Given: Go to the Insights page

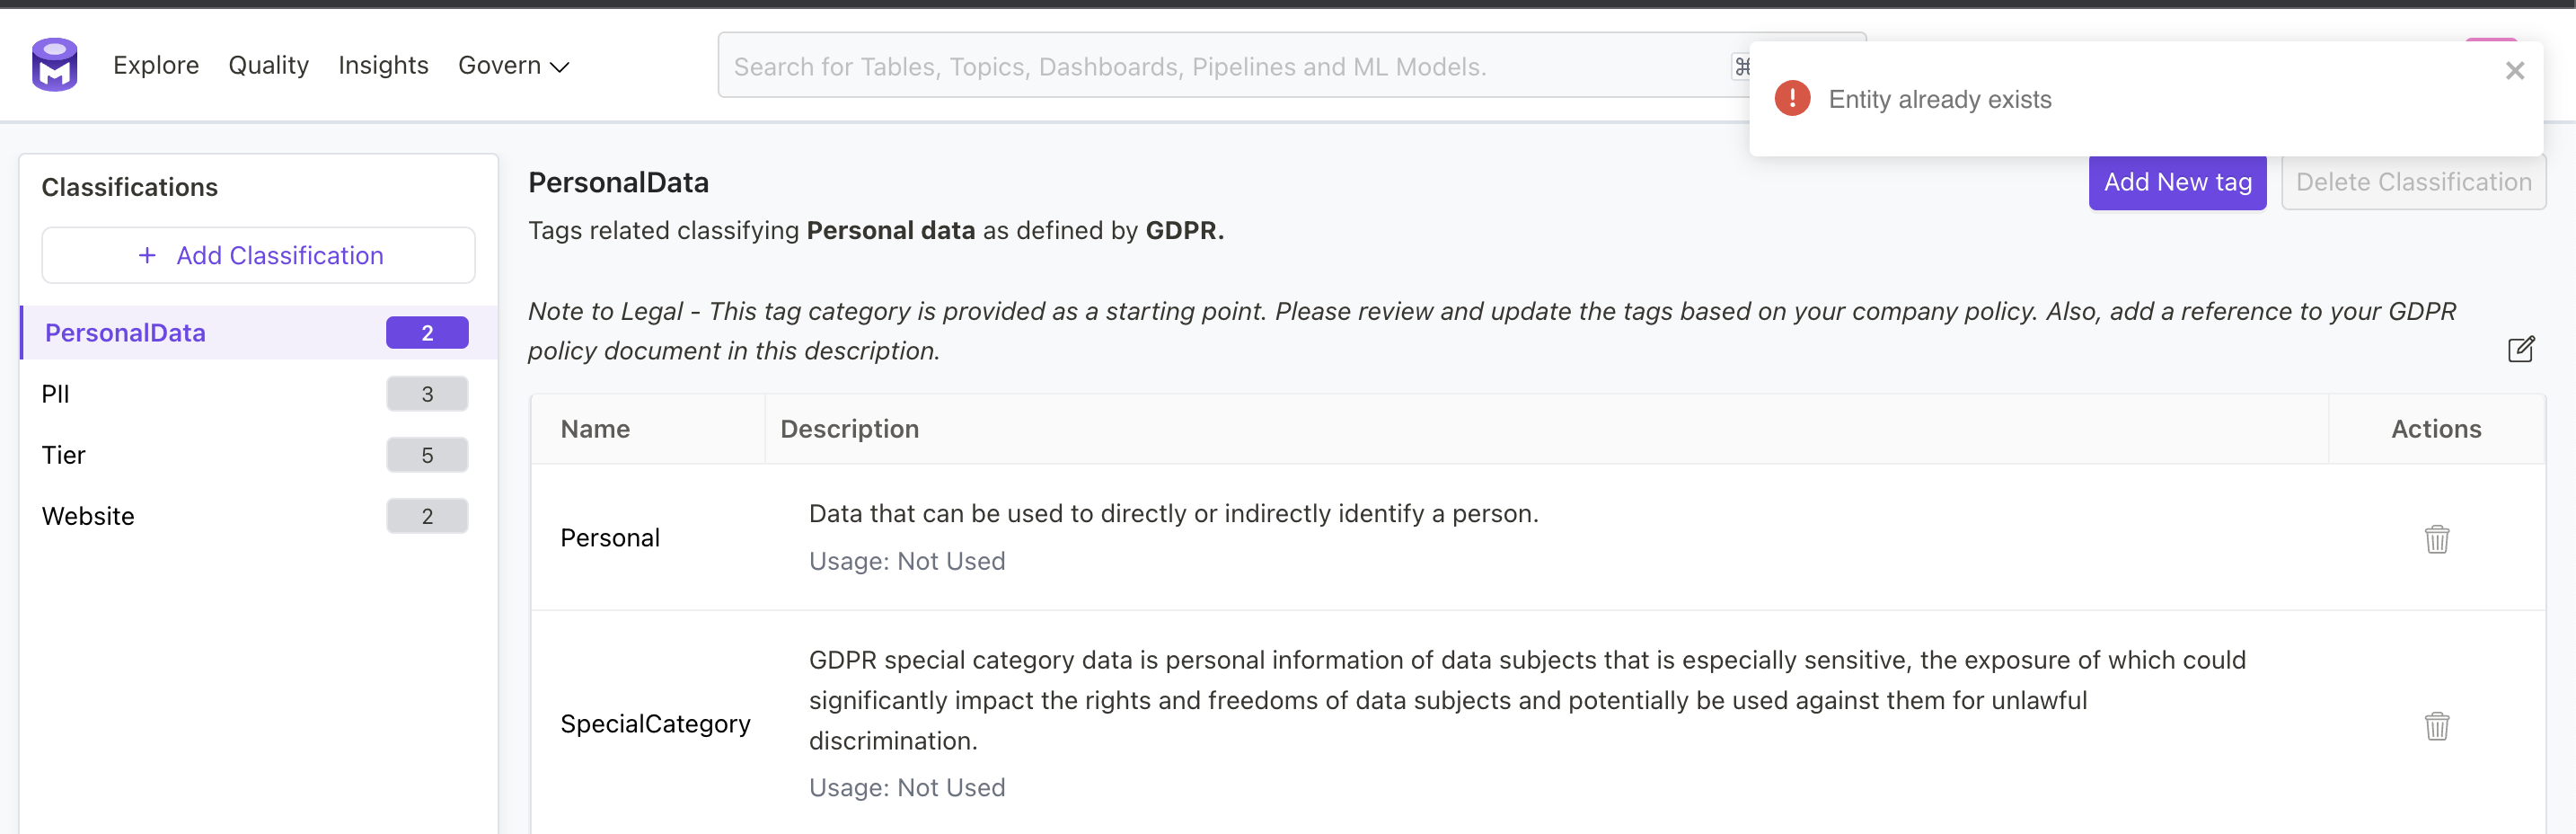Looking at the screenshot, I should (x=383, y=65).
